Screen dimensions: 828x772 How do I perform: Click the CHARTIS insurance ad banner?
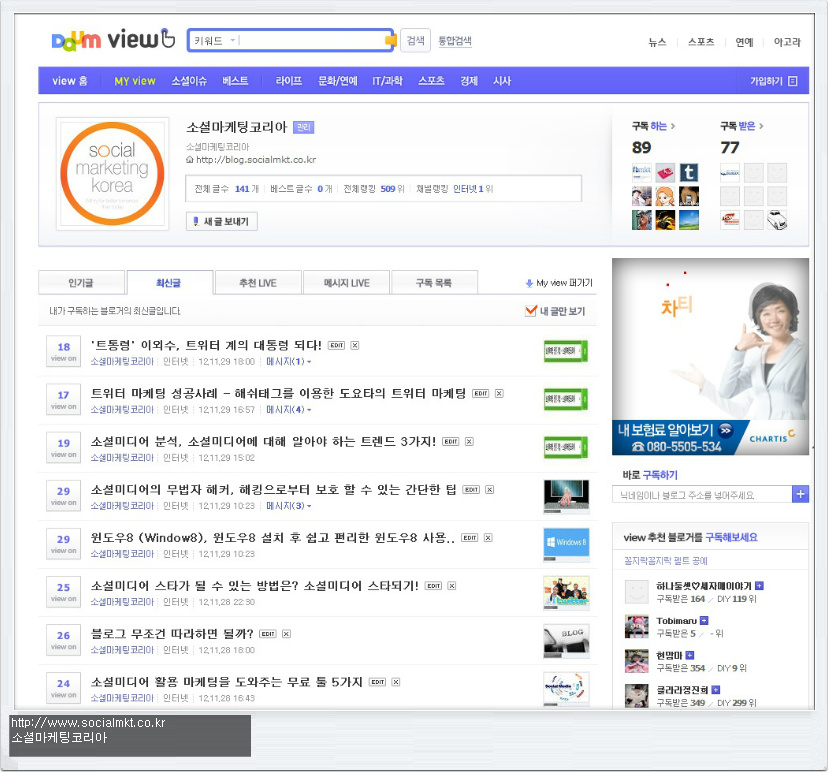pos(710,356)
